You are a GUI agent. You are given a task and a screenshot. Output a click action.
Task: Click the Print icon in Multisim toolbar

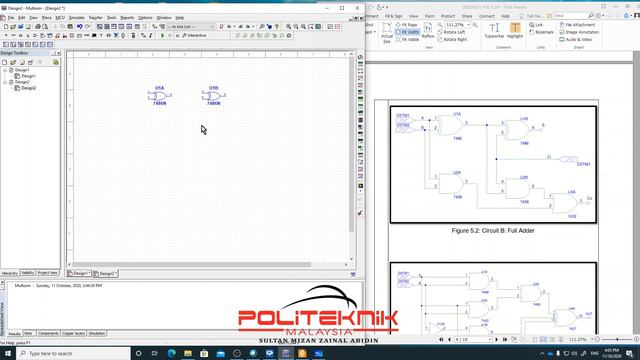pyautogui.click(x=37, y=27)
